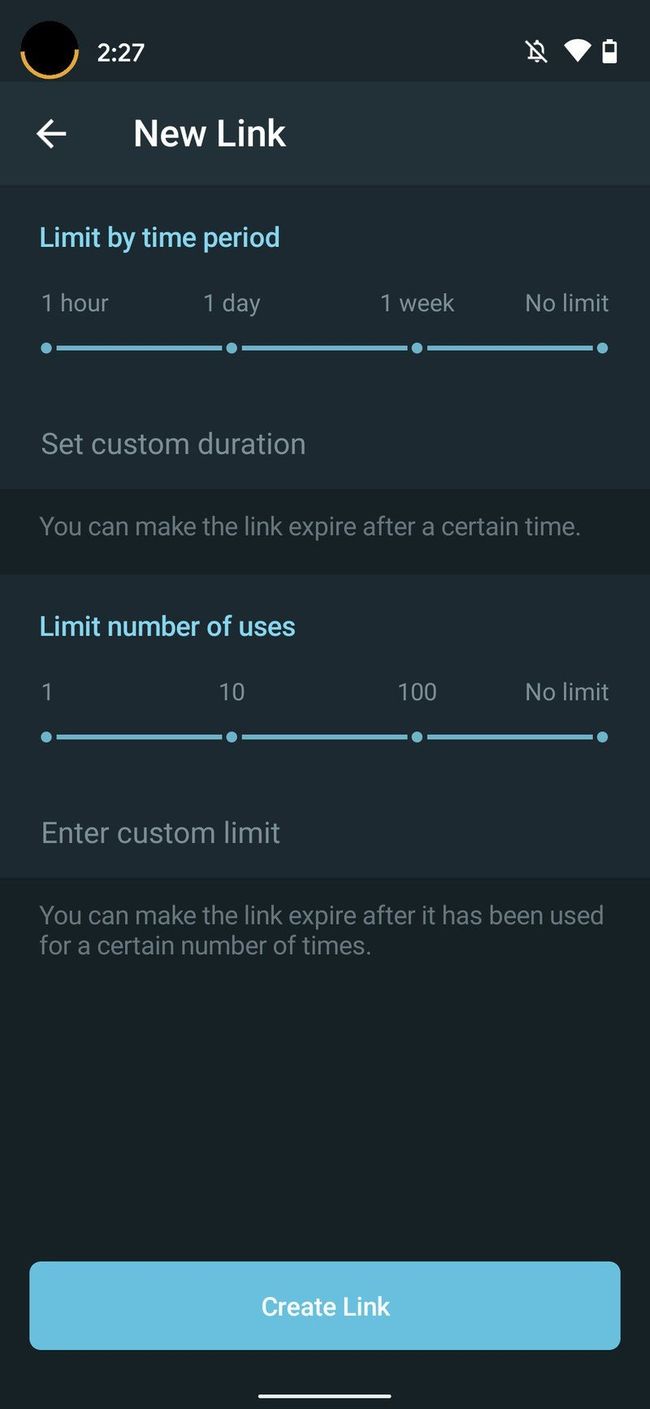Tap the muted notifications bell icon
Viewport: 650px width, 1409px height.
tap(537, 51)
